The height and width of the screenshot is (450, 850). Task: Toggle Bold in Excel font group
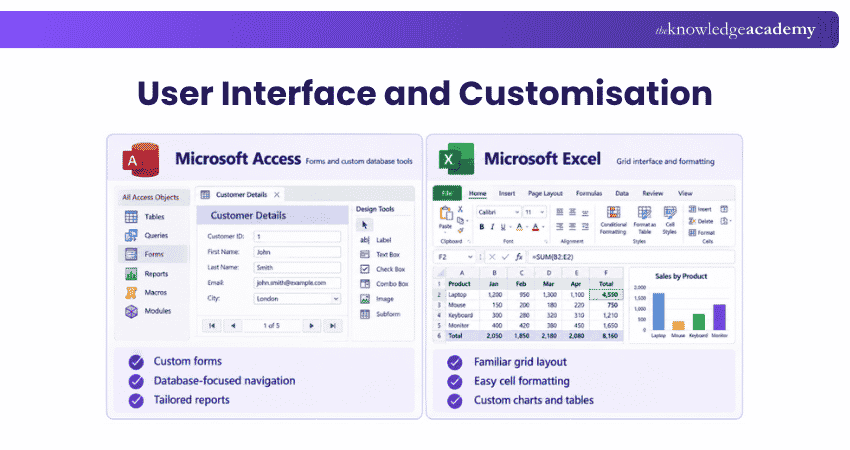[x=482, y=227]
